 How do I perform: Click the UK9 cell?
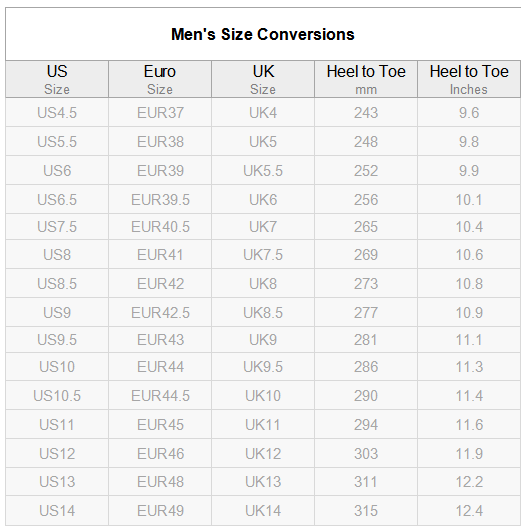pos(263,340)
